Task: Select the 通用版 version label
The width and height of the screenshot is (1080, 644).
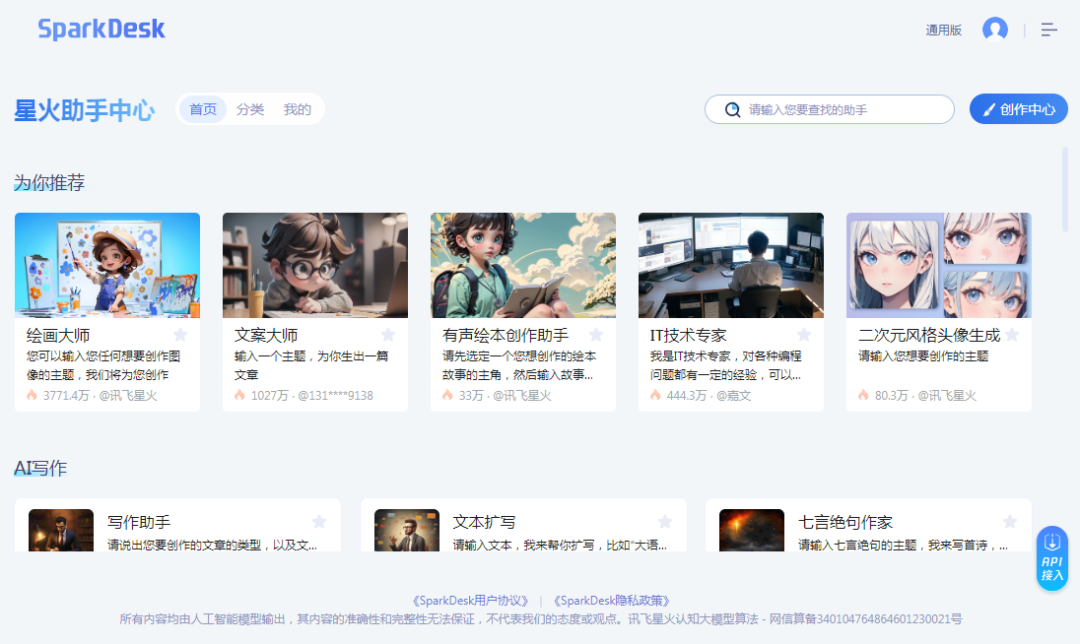Action: pos(944,30)
